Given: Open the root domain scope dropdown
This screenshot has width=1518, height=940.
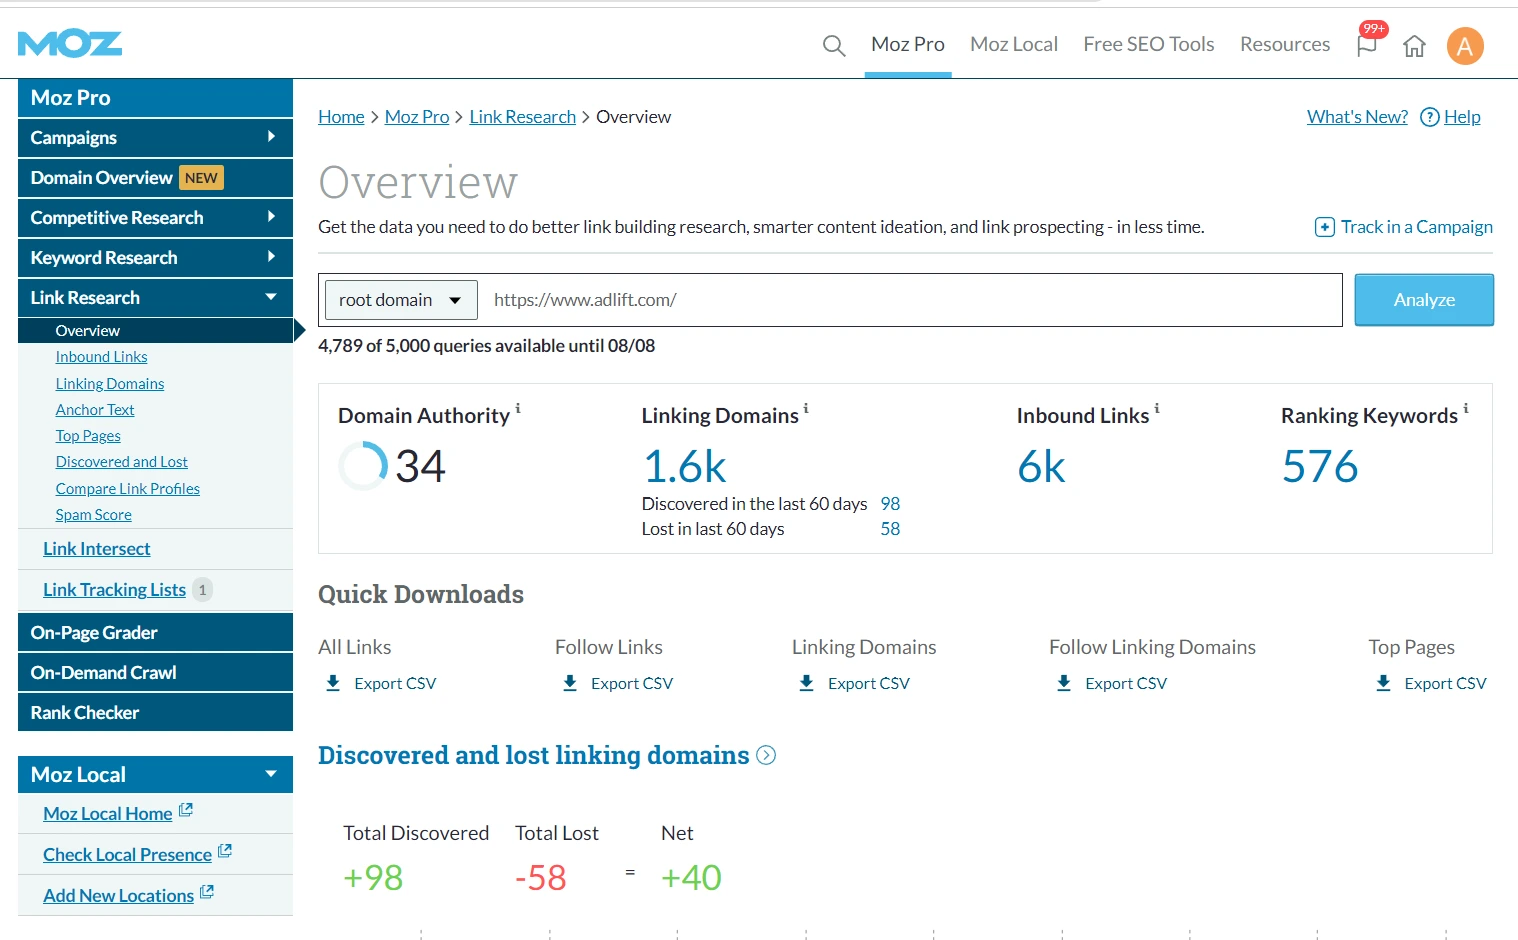Looking at the screenshot, I should 401,300.
